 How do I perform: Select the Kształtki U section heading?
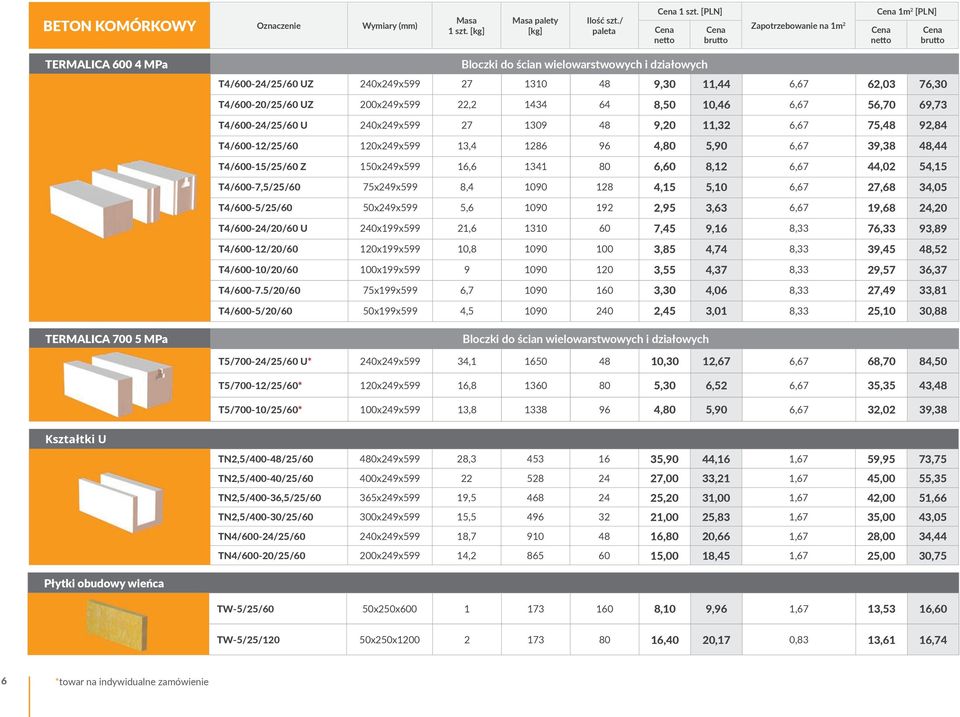click(75, 439)
